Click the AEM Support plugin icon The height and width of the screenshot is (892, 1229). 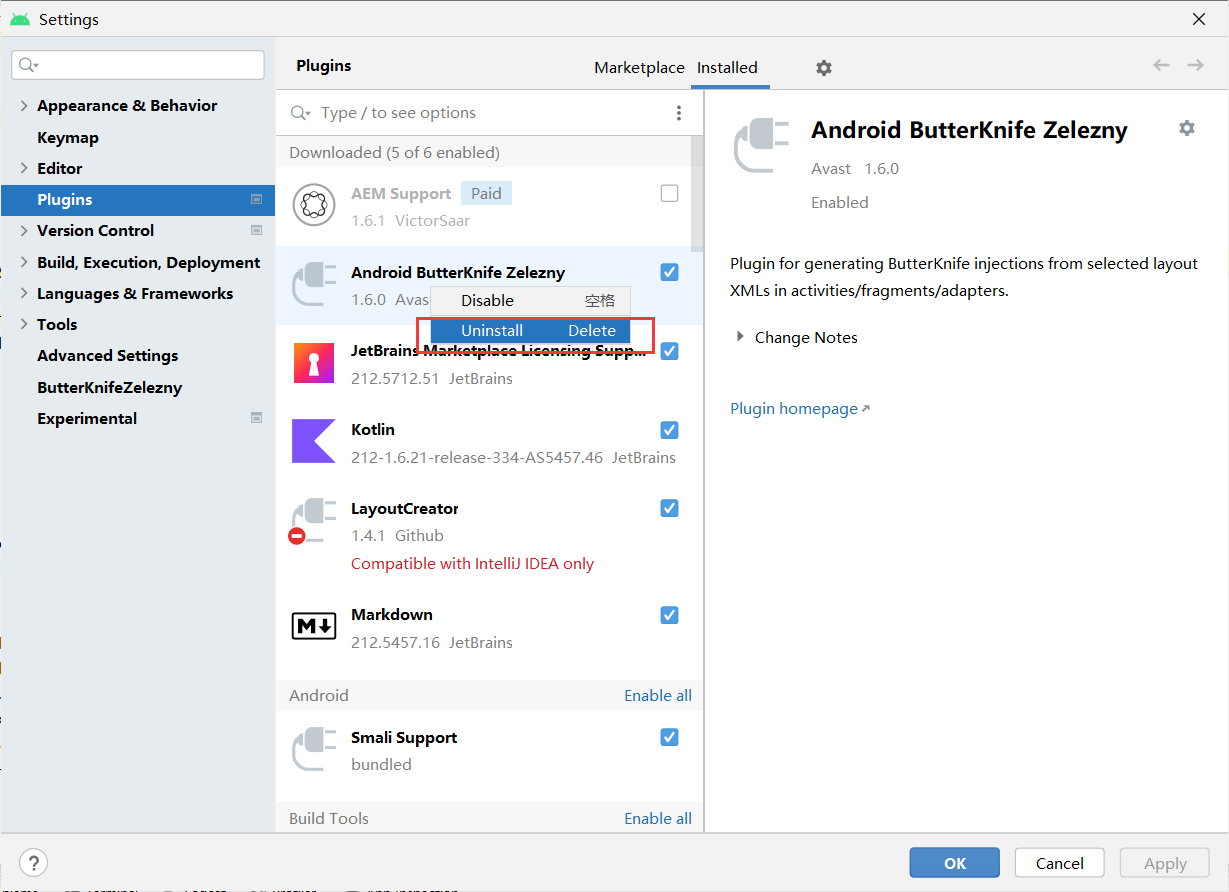(313, 205)
